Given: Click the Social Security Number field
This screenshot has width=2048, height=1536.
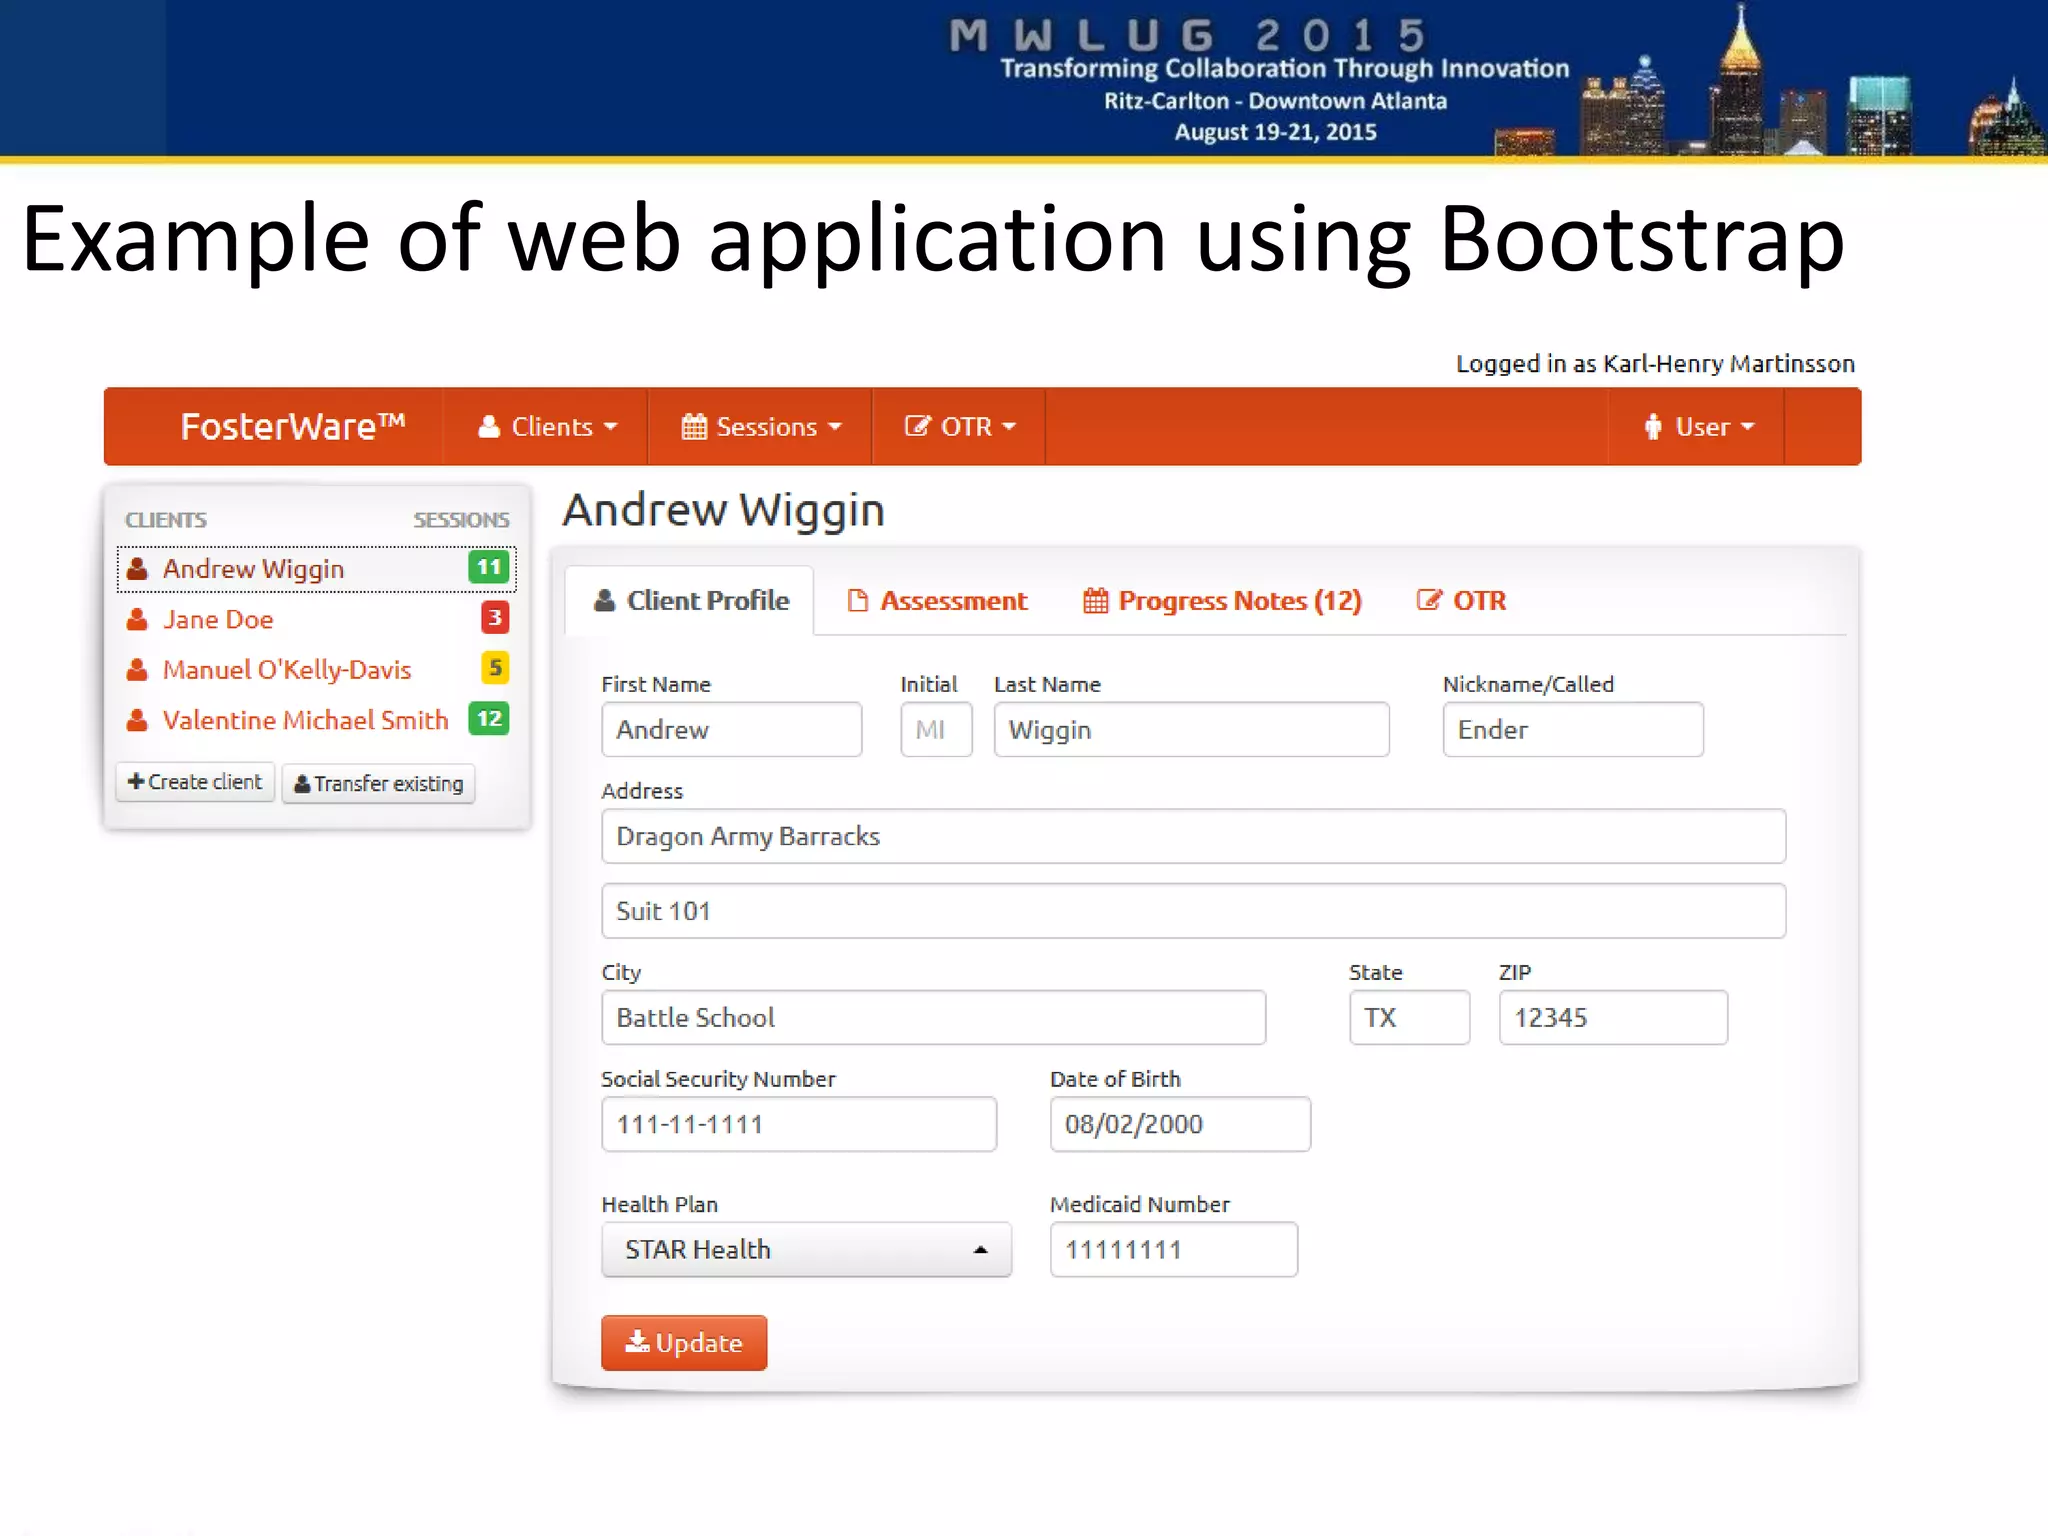Looking at the screenshot, I should pos(799,1124).
